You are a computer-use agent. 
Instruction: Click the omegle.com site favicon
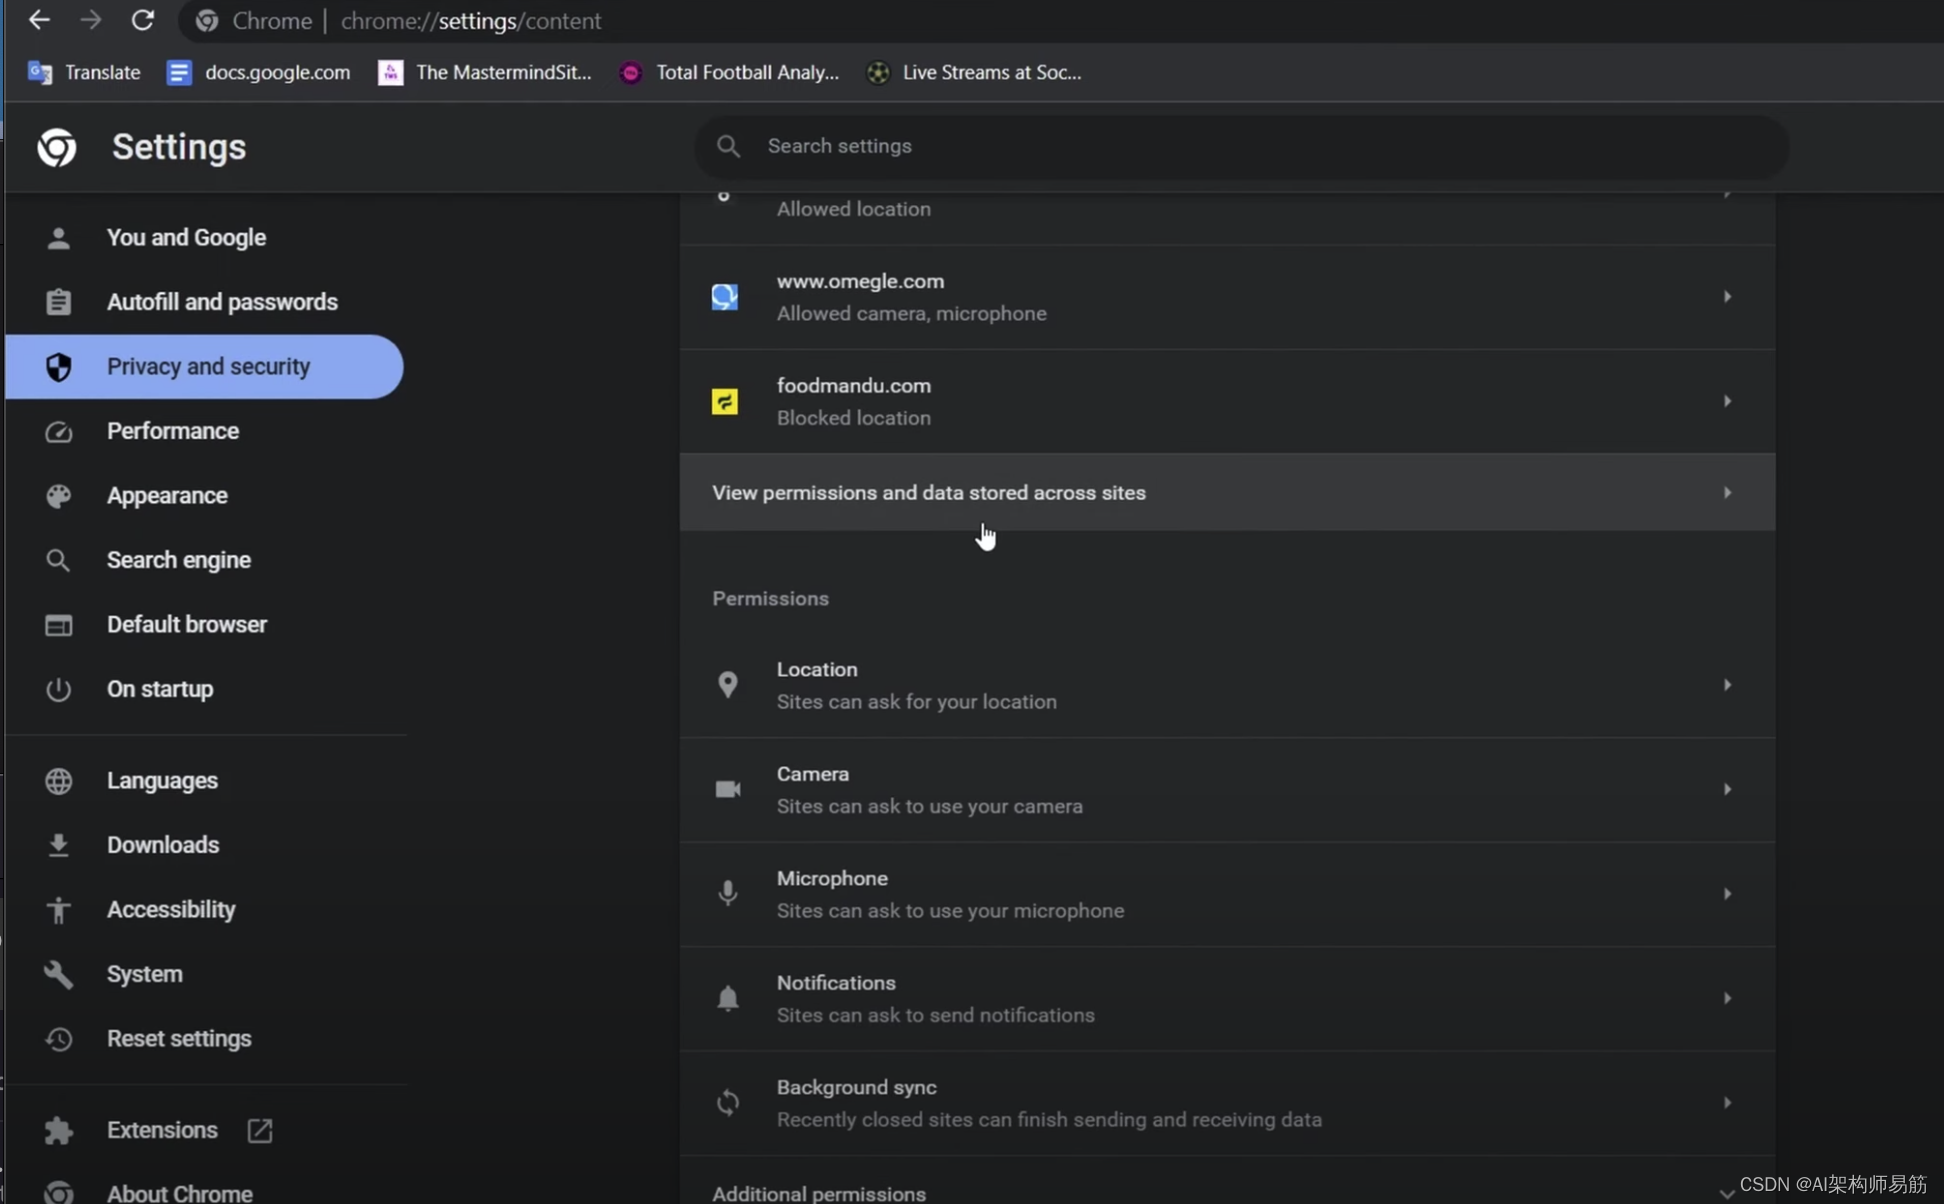click(725, 297)
